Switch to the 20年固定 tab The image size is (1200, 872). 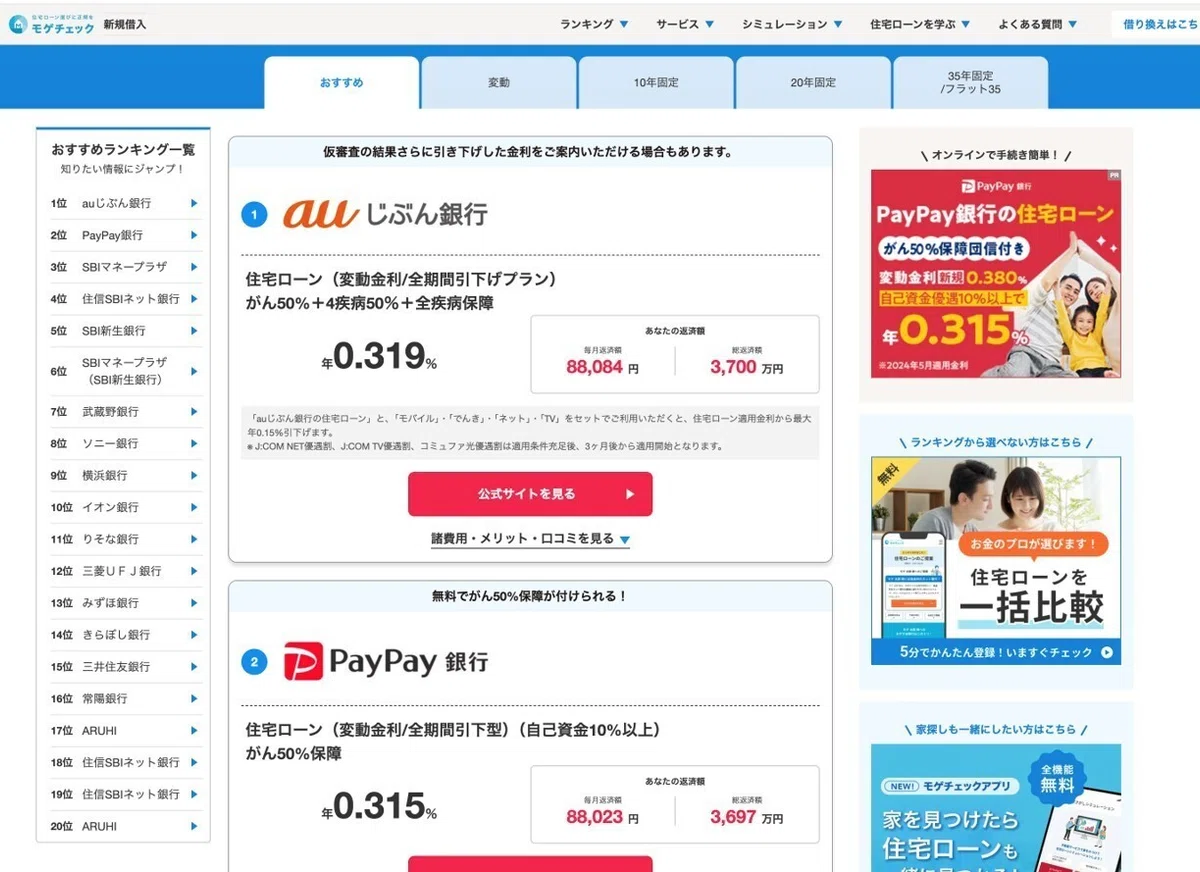[x=813, y=83]
